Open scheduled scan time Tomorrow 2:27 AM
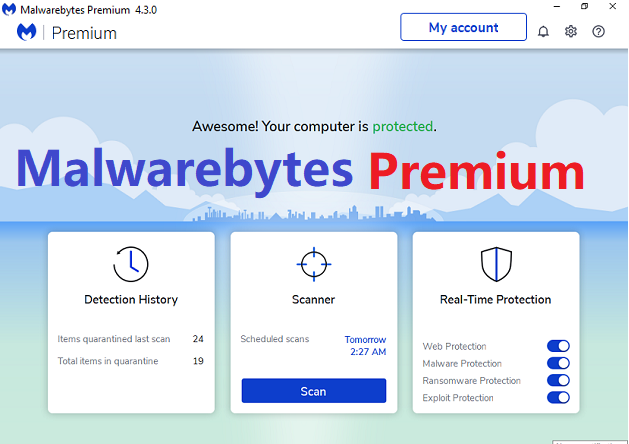 (x=365, y=346)
